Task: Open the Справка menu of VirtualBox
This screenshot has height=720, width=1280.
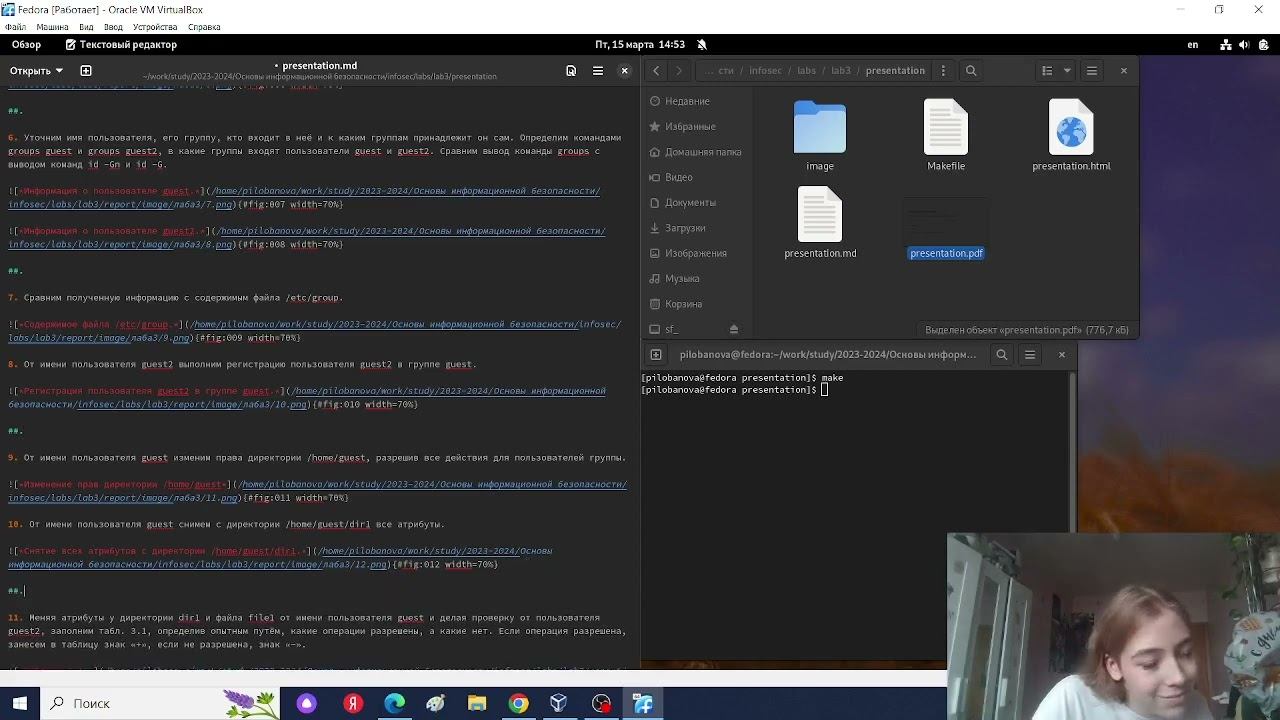Action: 204,27
